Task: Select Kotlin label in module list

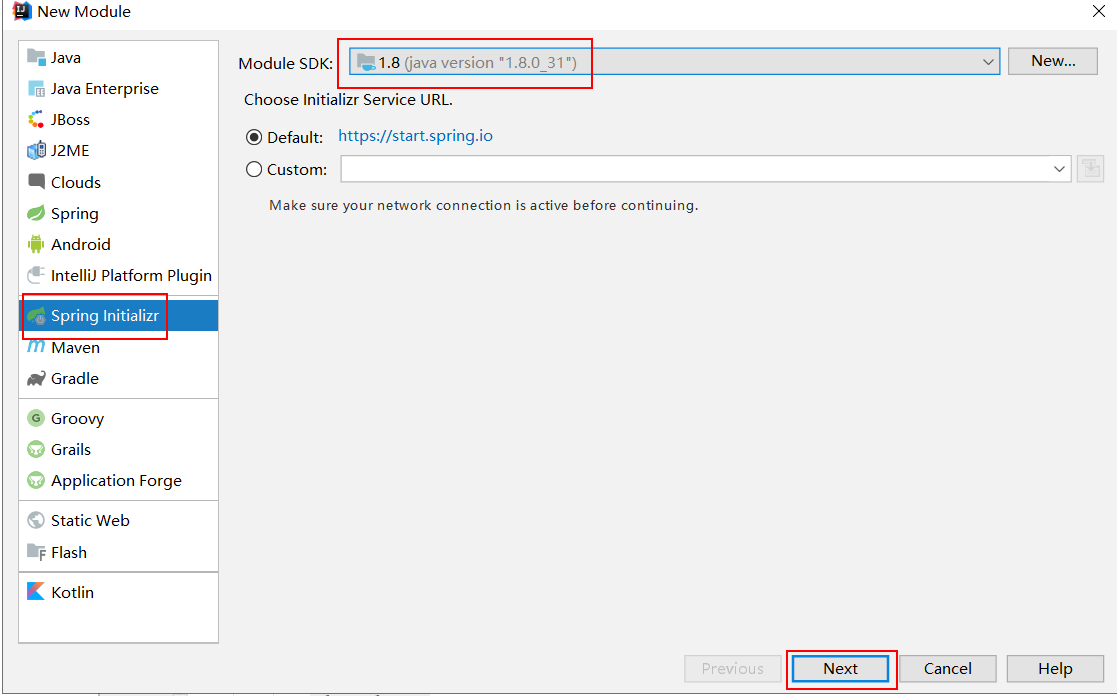Action: tap(72, 593)
